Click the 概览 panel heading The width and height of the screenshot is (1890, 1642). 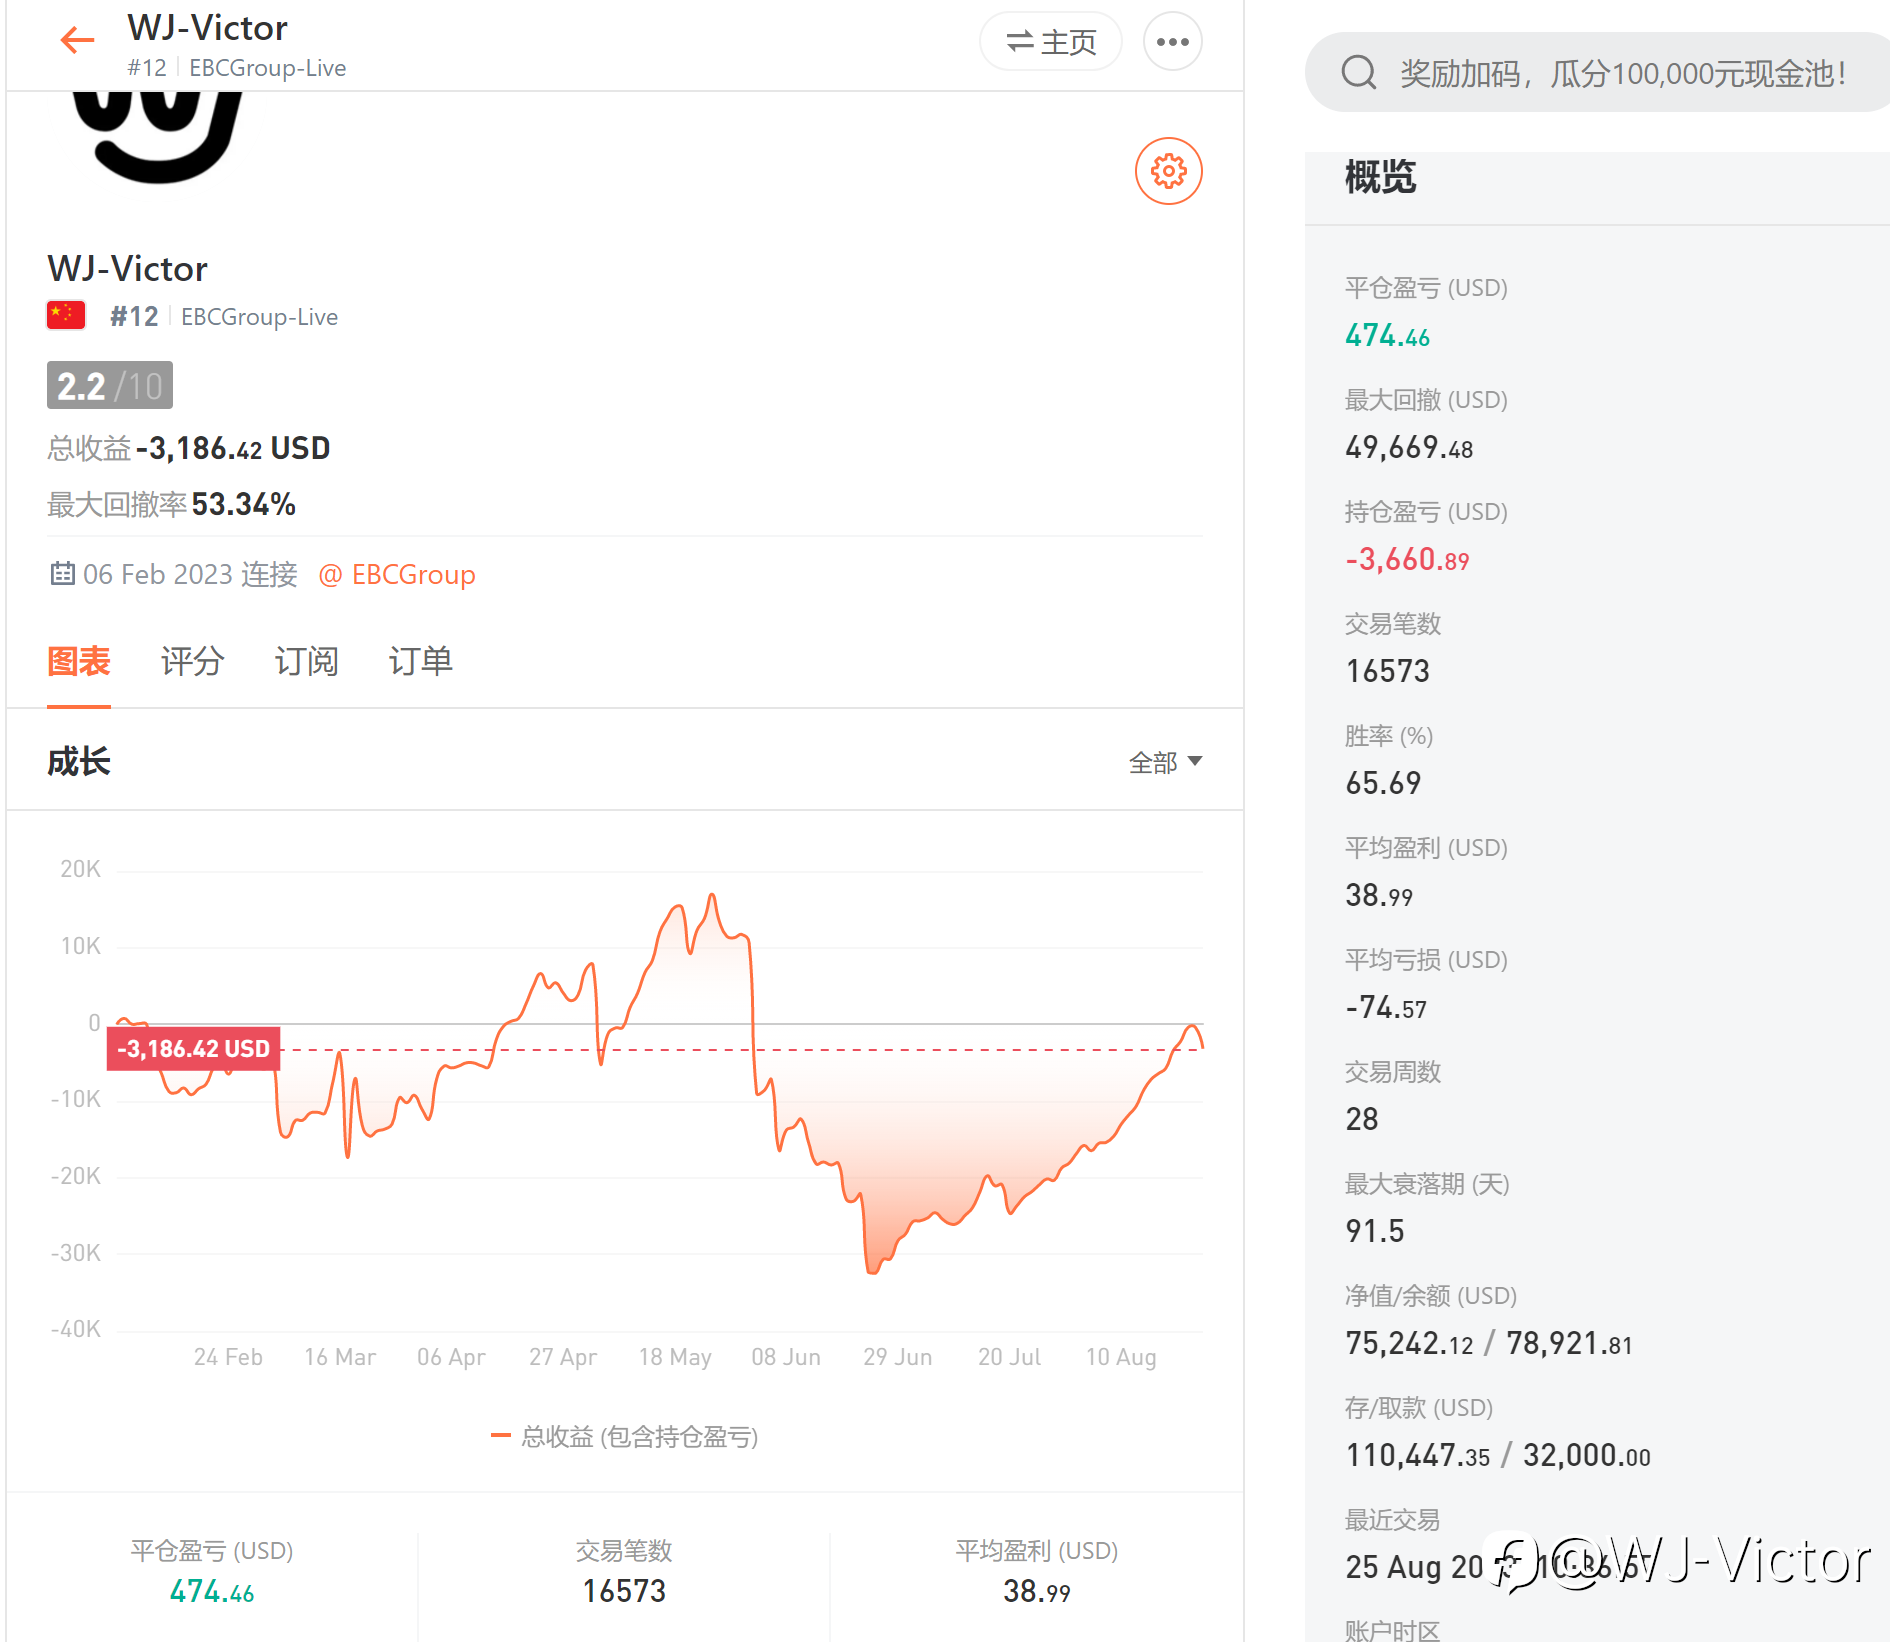(x=1380, y=177)
